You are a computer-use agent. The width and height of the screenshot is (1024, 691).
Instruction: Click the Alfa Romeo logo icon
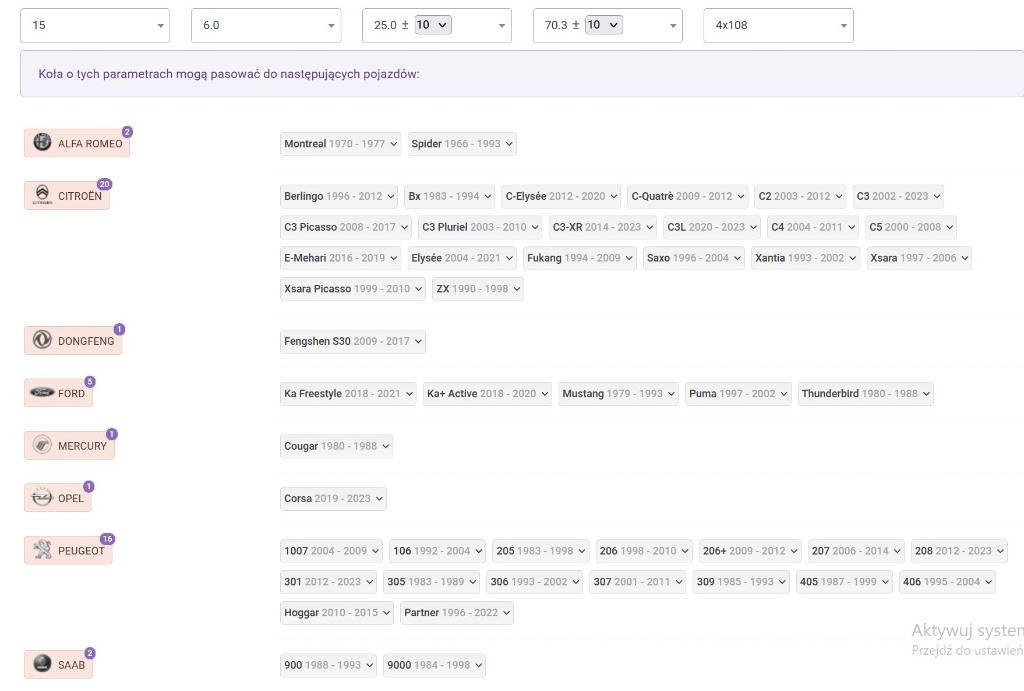(42, 143)
